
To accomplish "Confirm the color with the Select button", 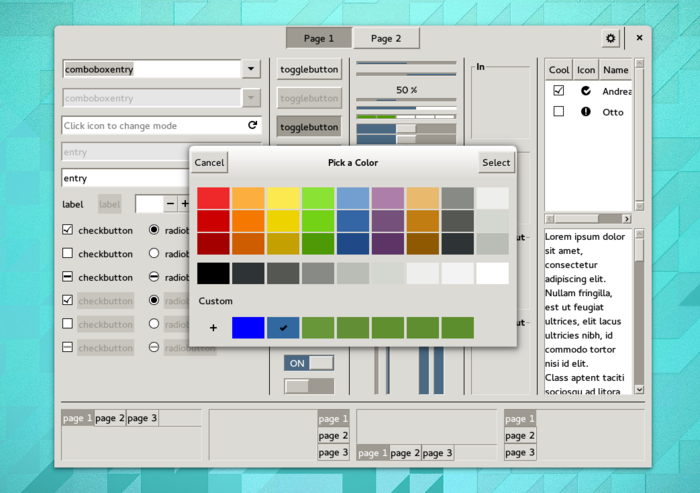I will 496,163.
